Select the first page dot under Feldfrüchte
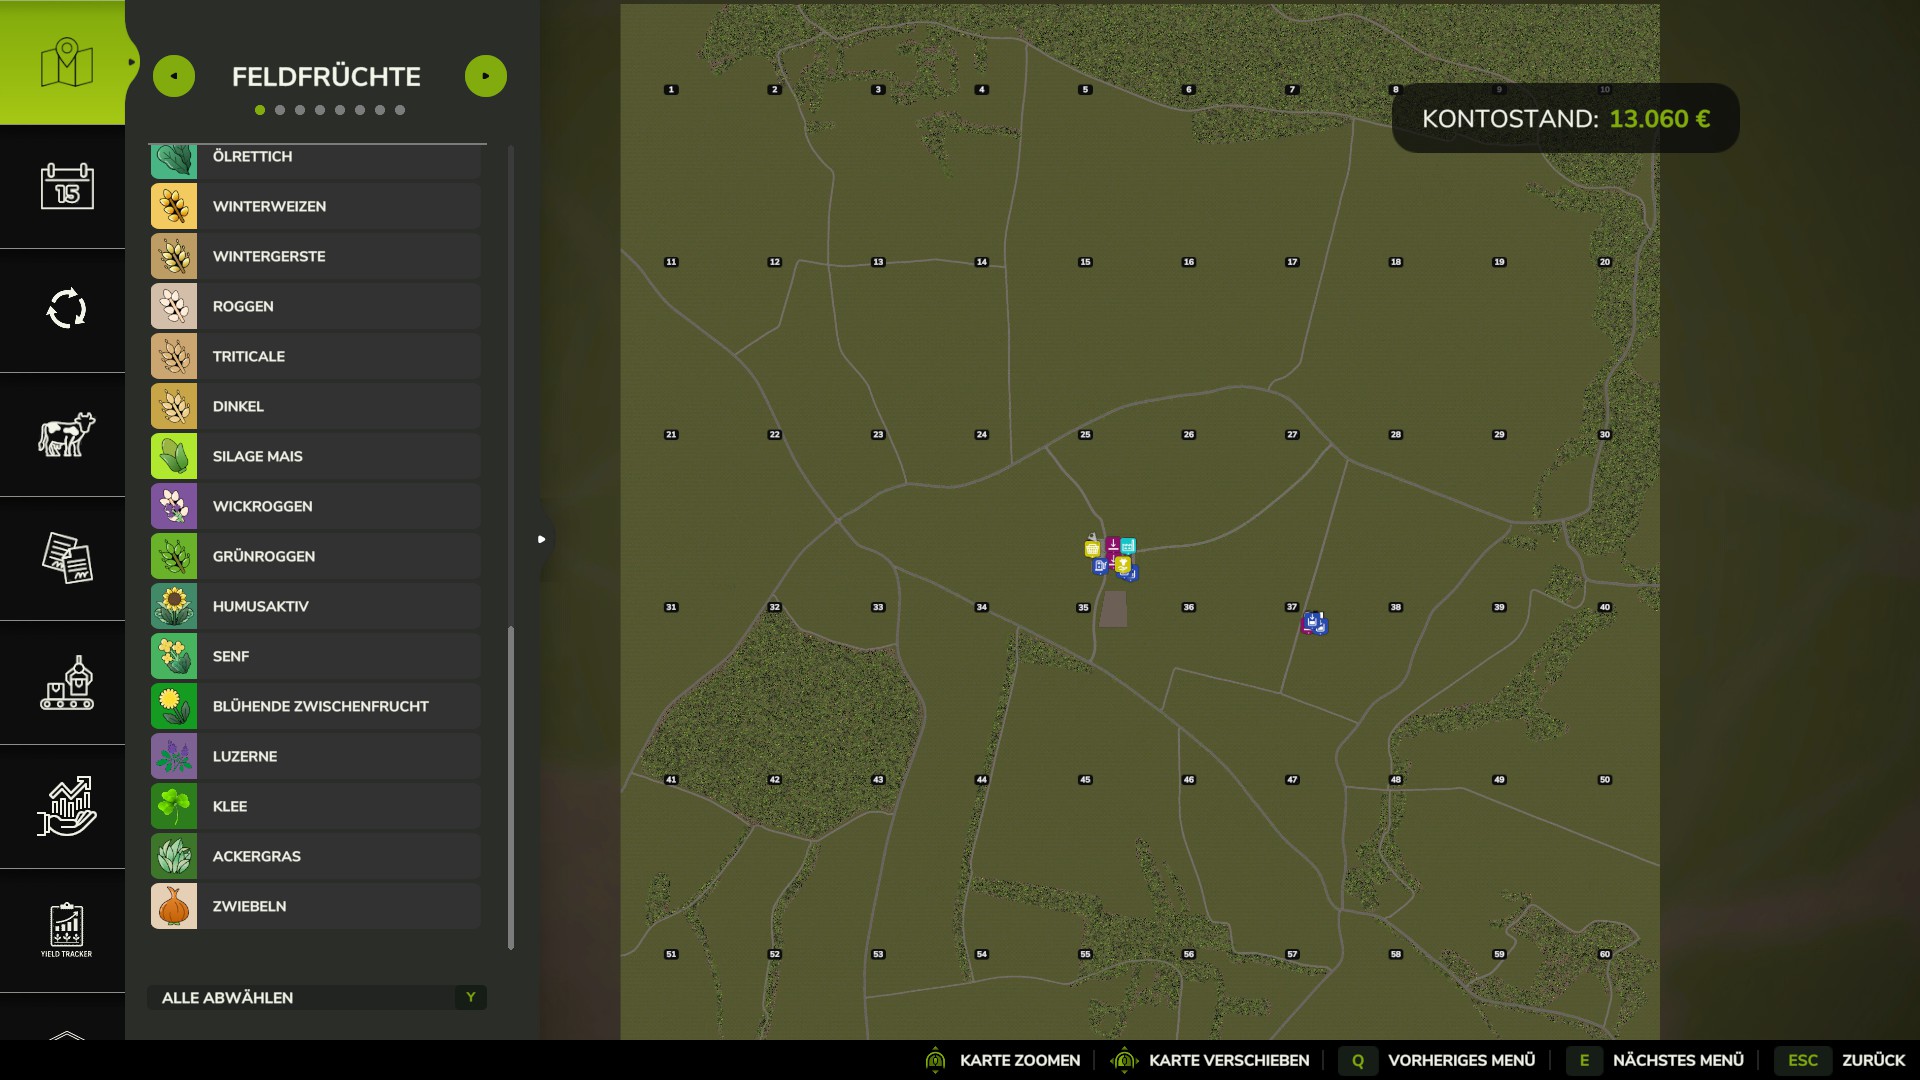 tap(260, 110)
